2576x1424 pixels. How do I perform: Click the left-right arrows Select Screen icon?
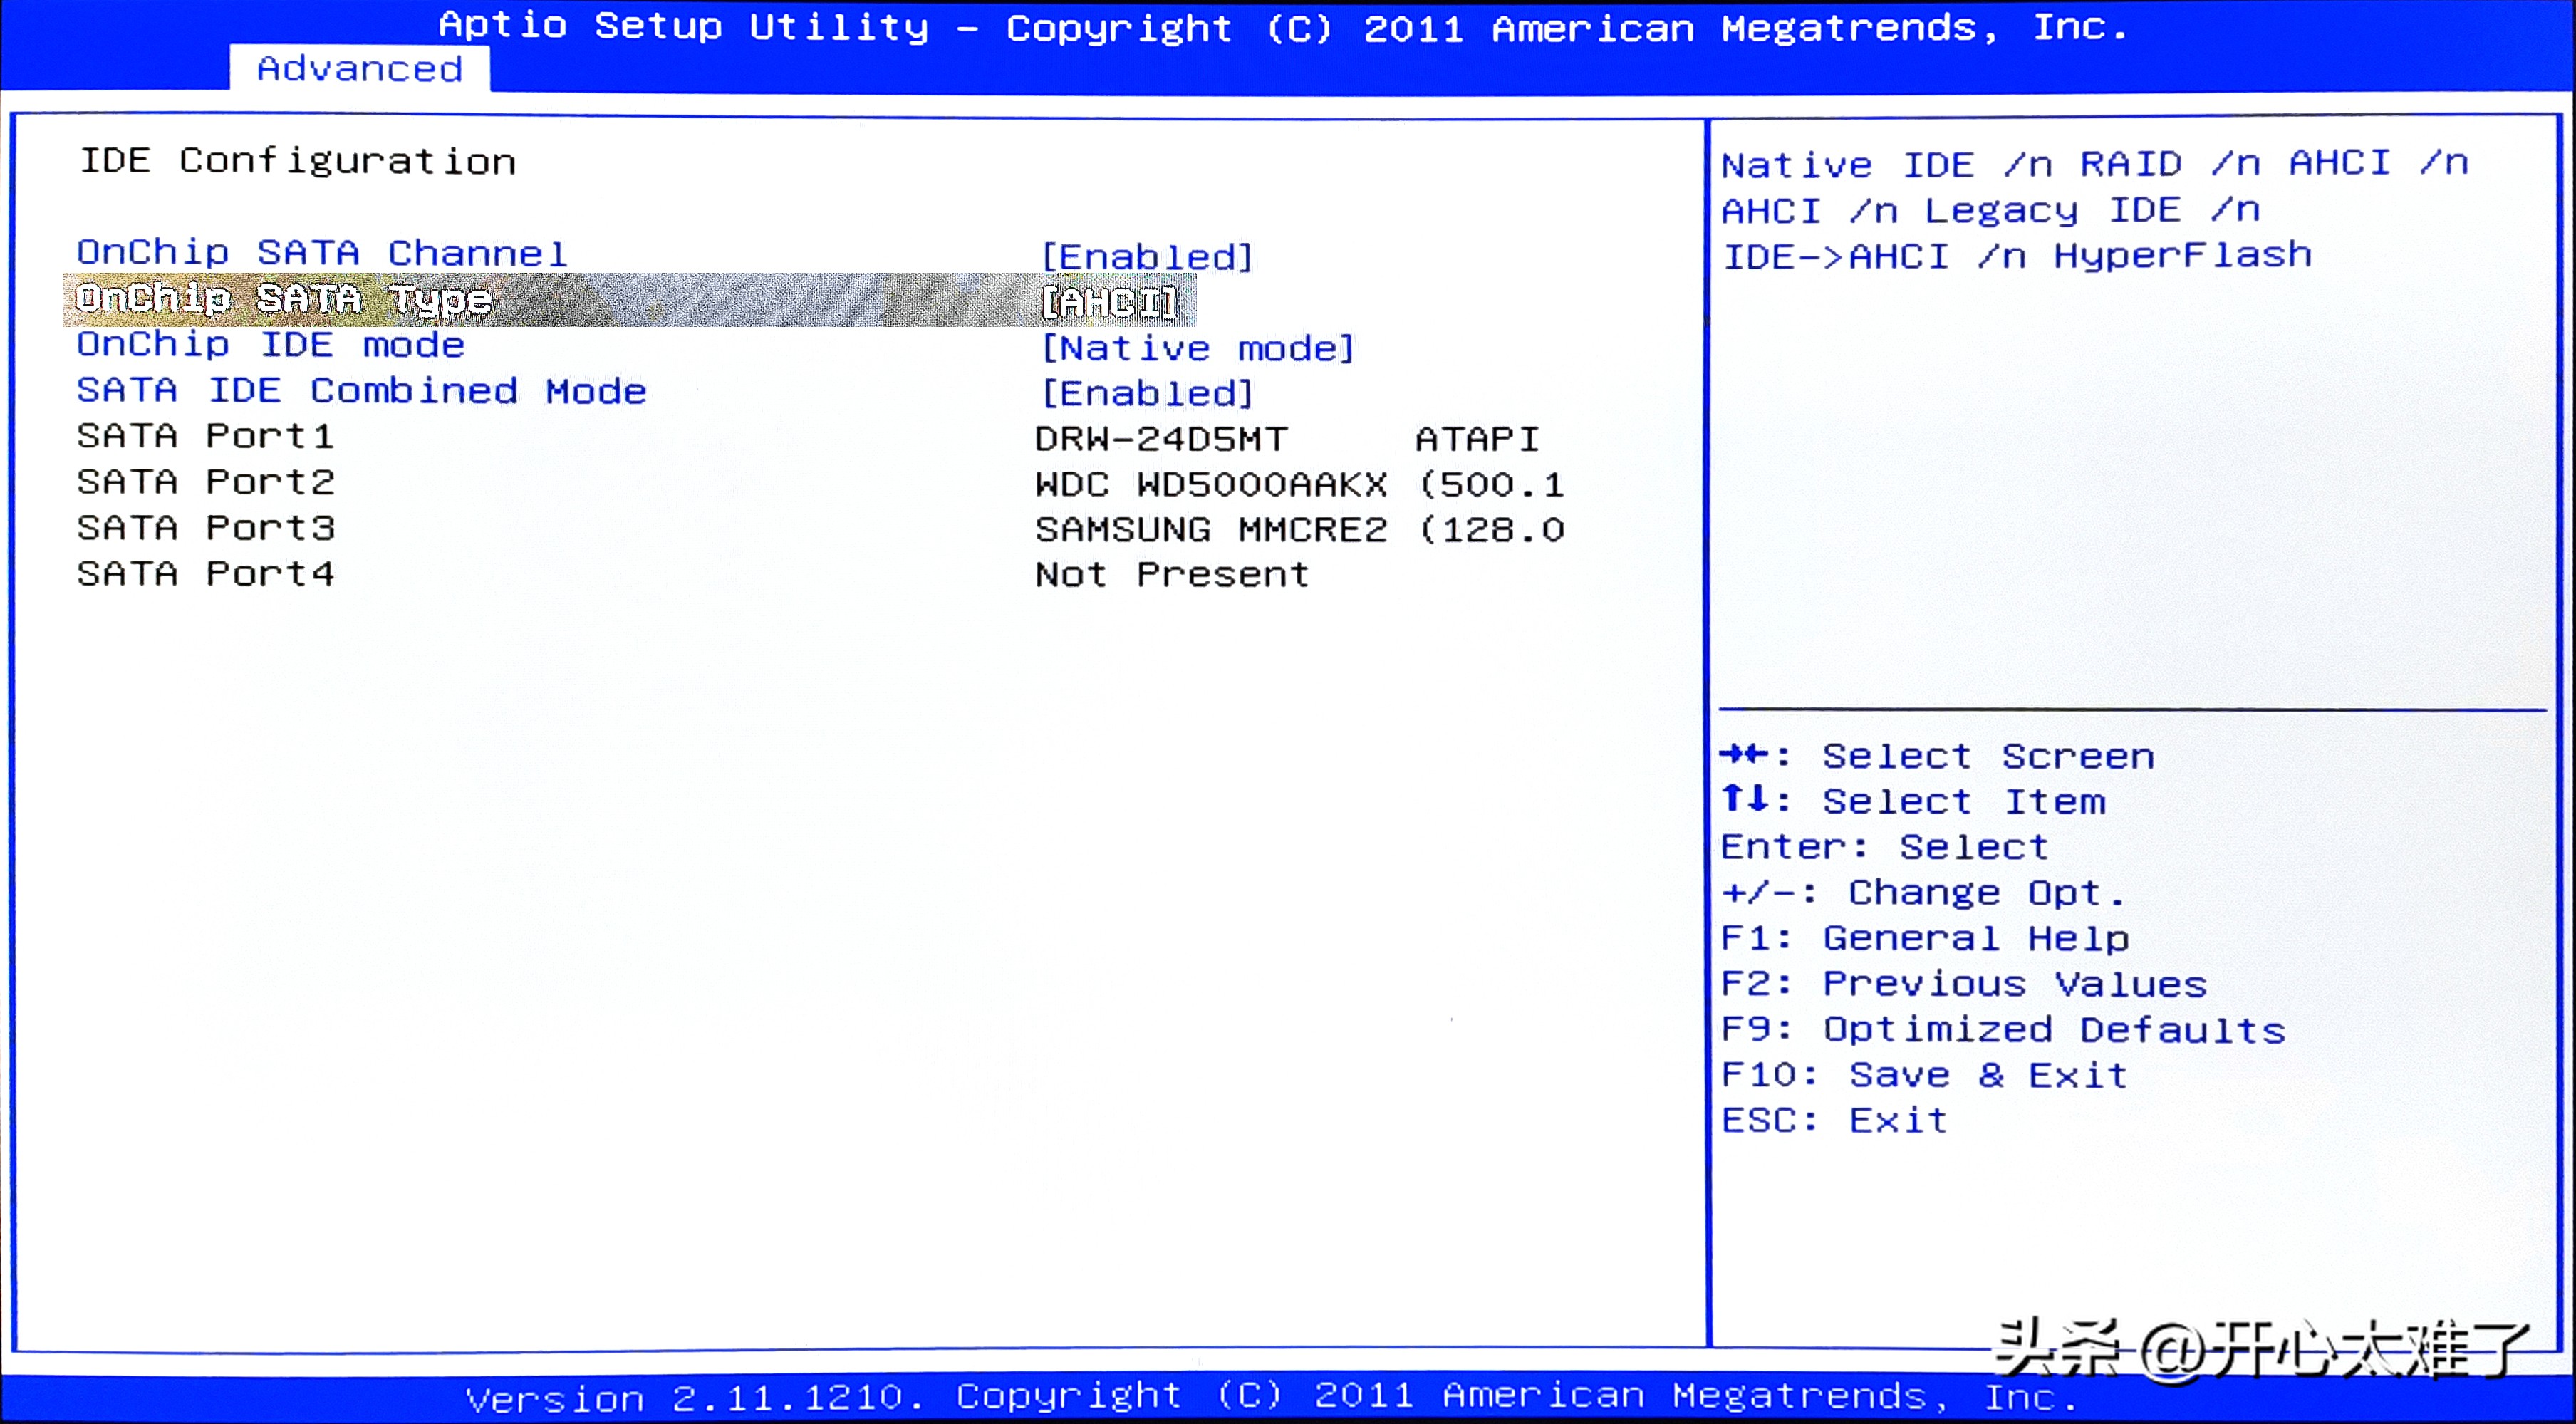(1745, 755)
